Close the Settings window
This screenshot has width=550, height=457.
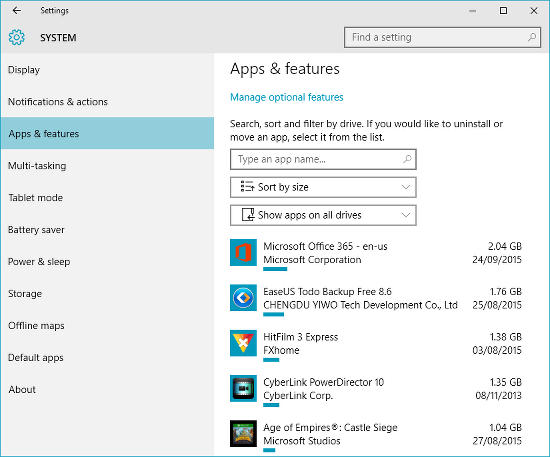click(534, 11)
